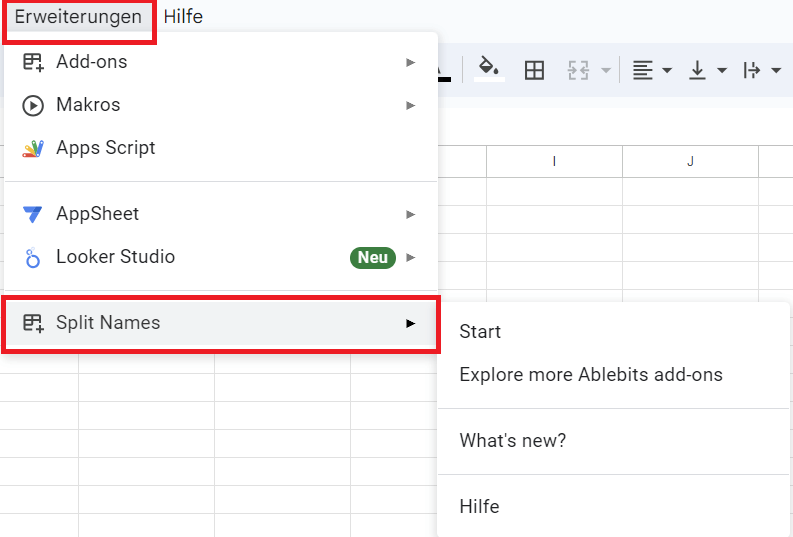Open the vertical align dropdown arrow

[x=722, y=71]
